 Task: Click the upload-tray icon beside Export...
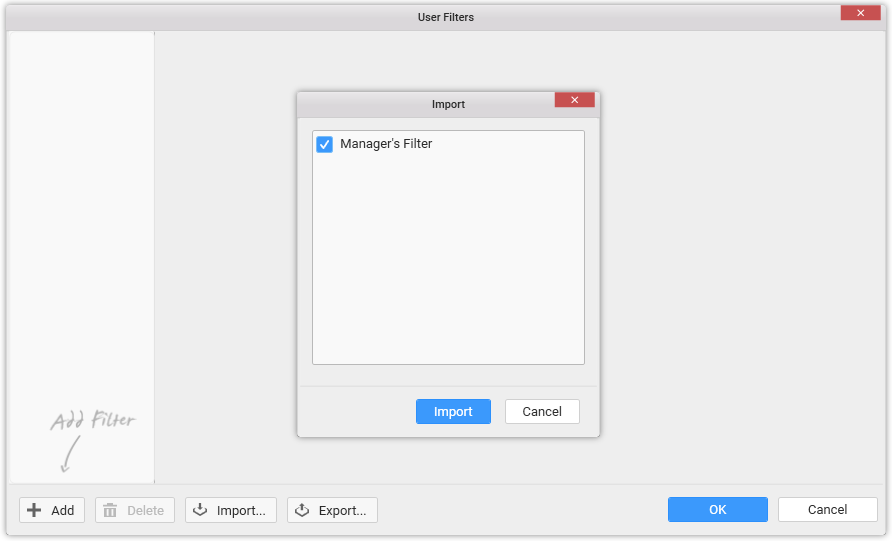[302, 510]
